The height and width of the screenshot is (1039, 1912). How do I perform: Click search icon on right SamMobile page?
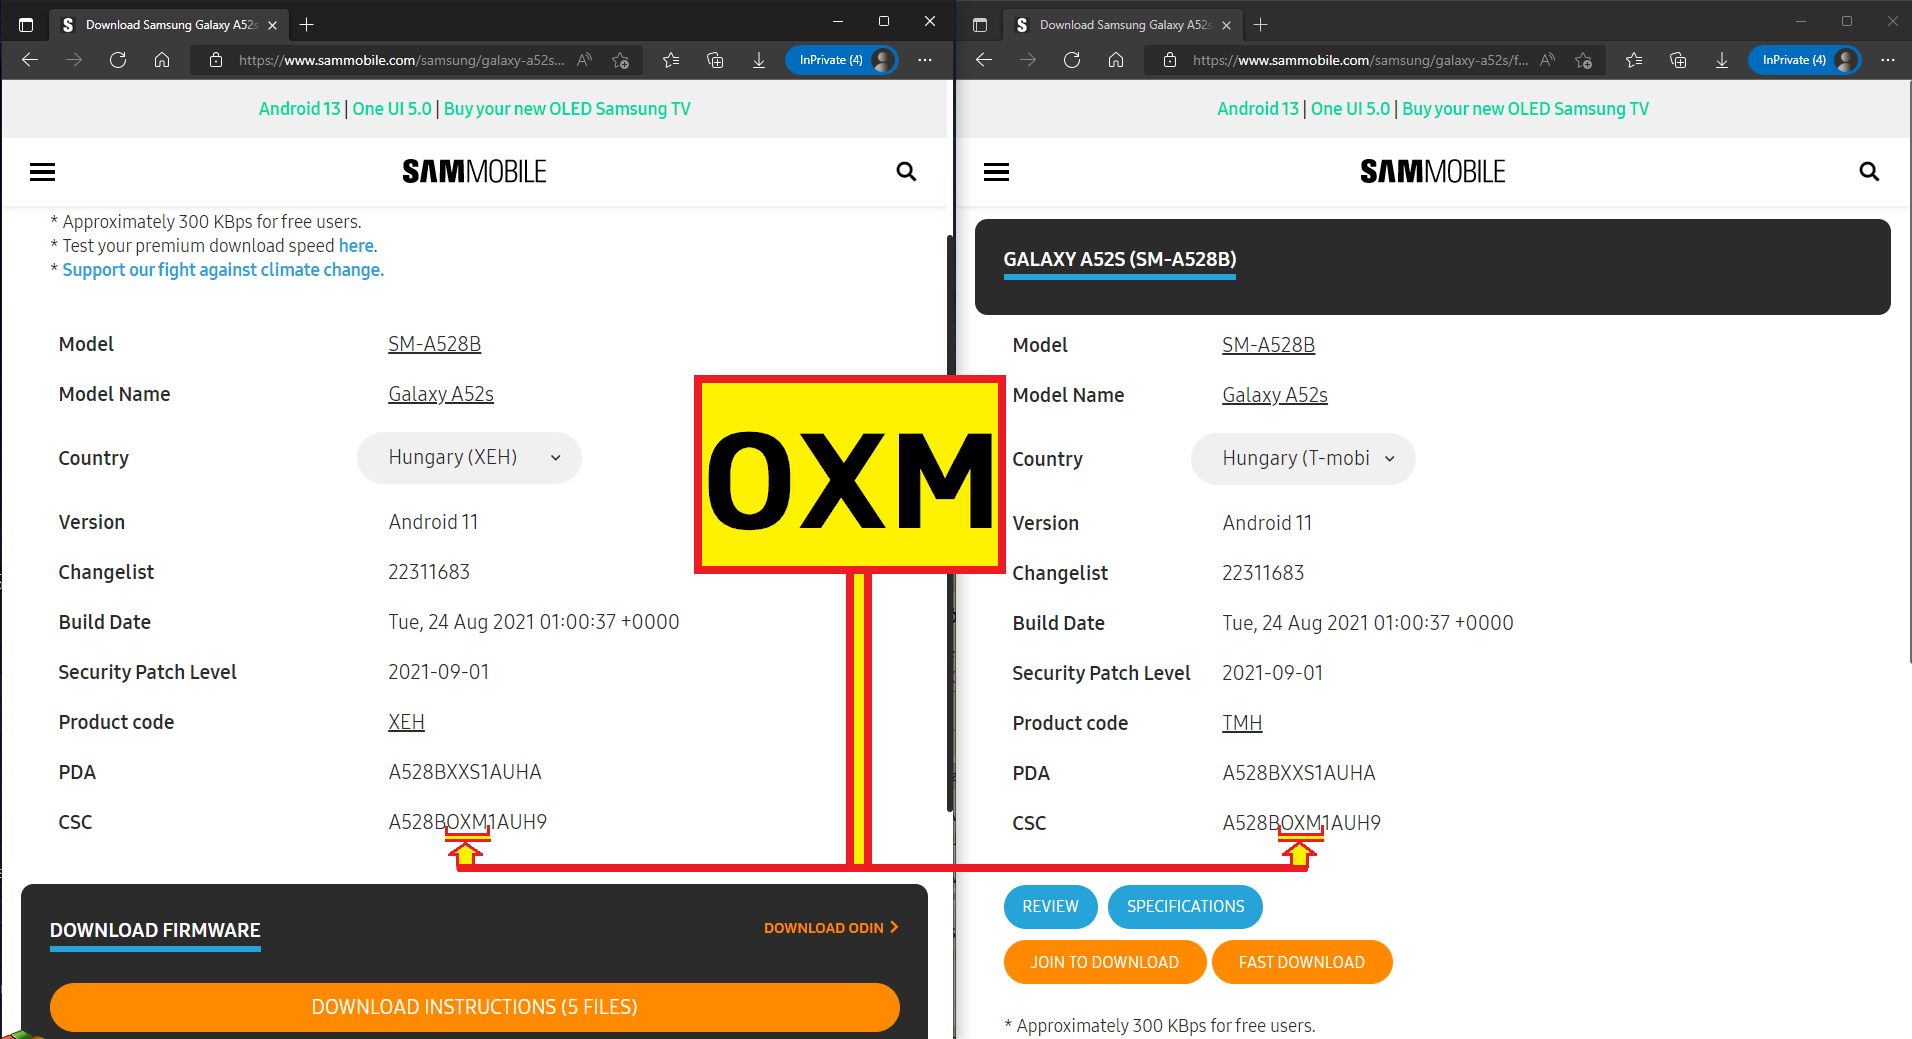point(1869,172)
